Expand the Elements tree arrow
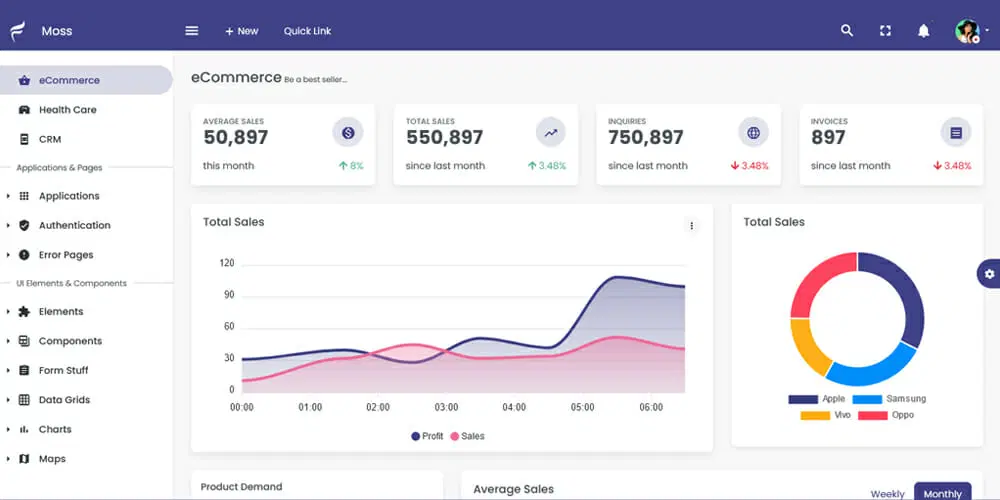 pyautogui.click(x=8, y=311)
